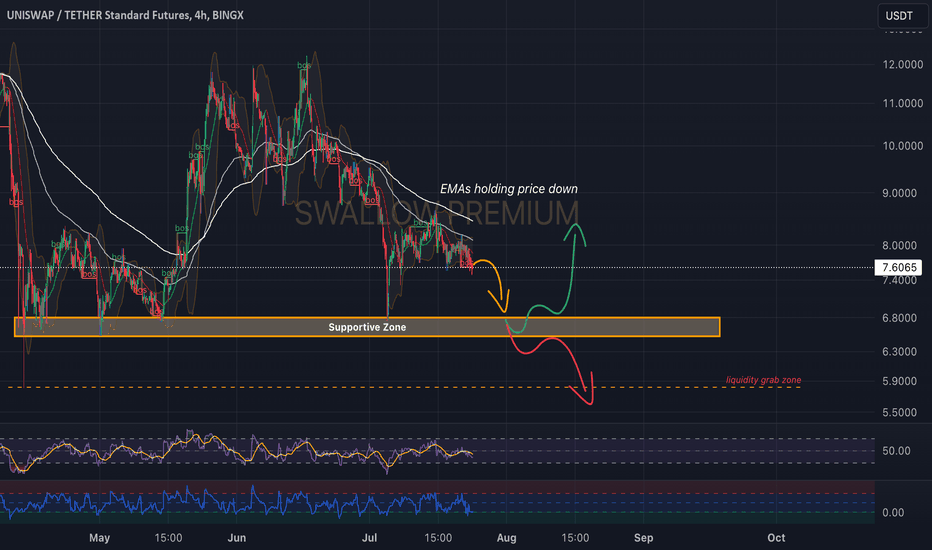Click the 50.00 RSI scale label
This screenshot has height=550, width=932.
[896, 451]
